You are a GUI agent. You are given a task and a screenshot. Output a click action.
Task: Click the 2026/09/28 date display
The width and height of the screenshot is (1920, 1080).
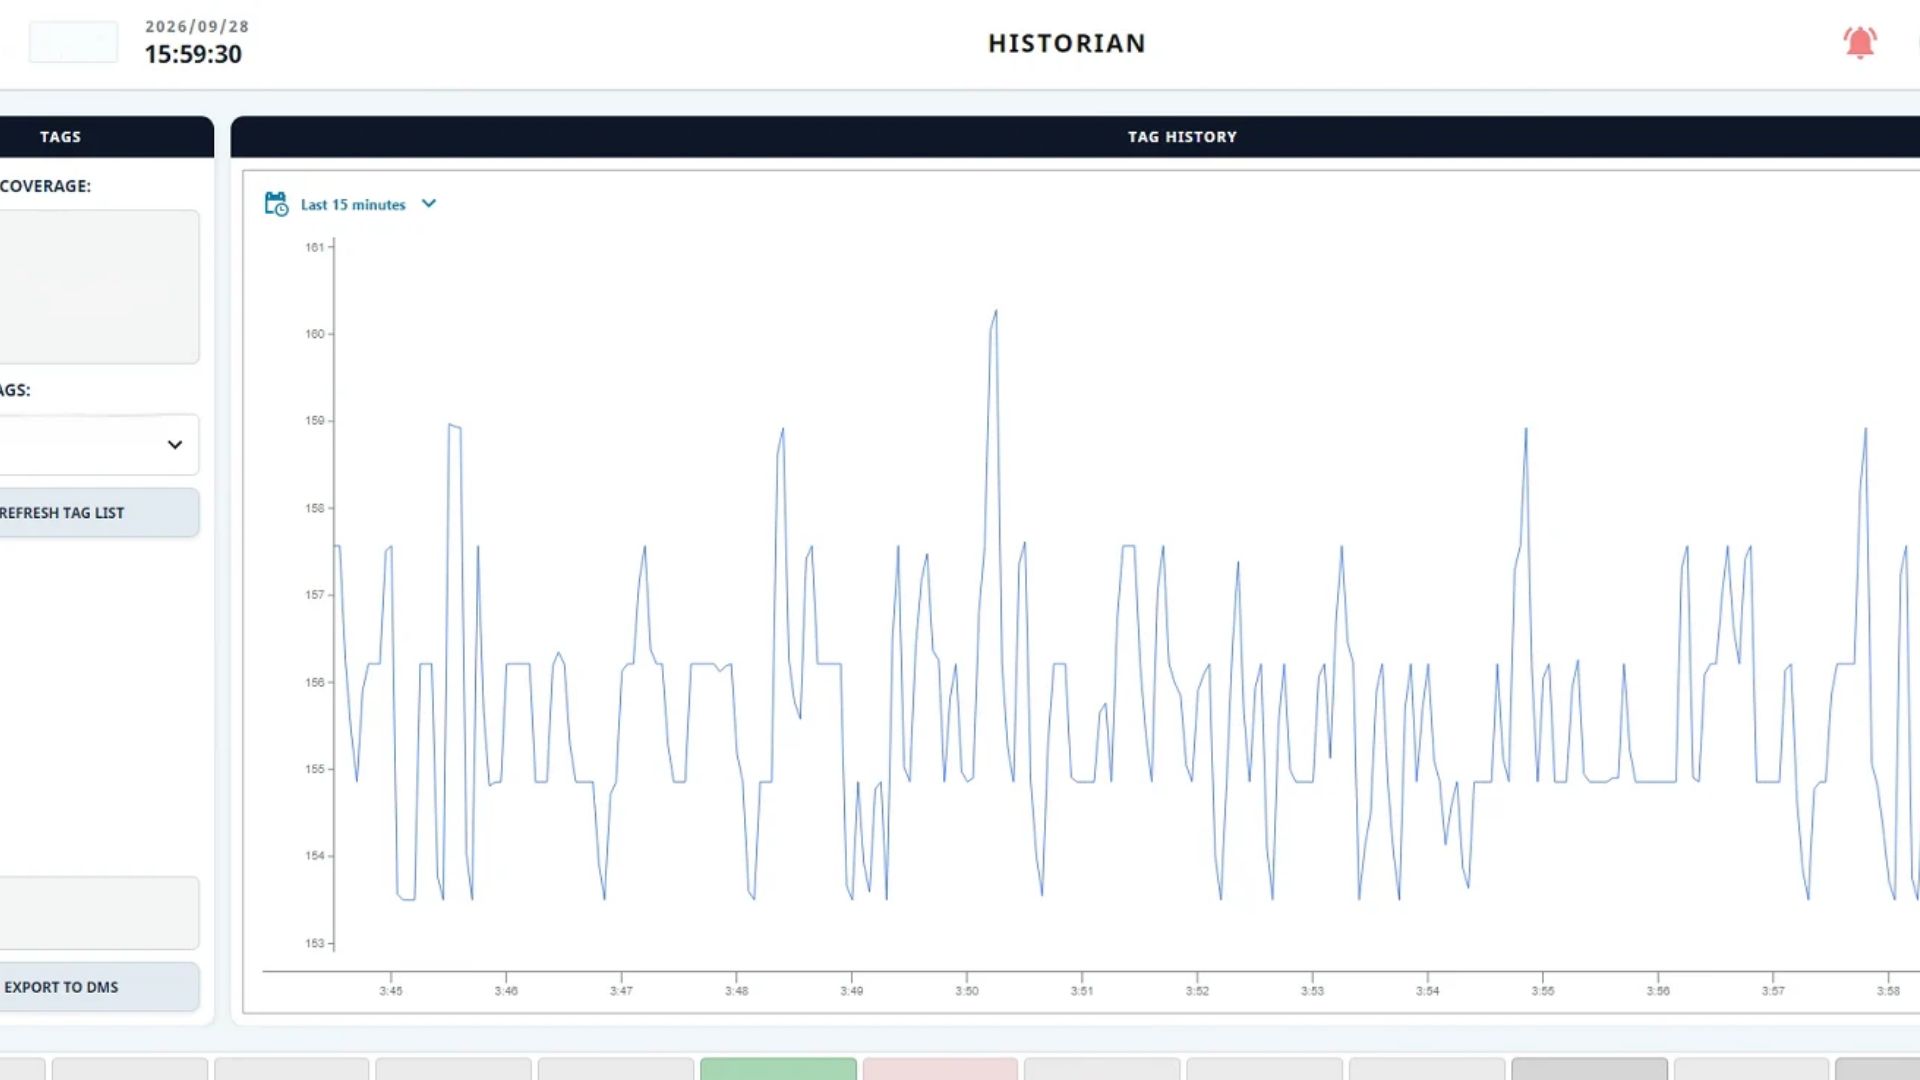pos(197,27)
